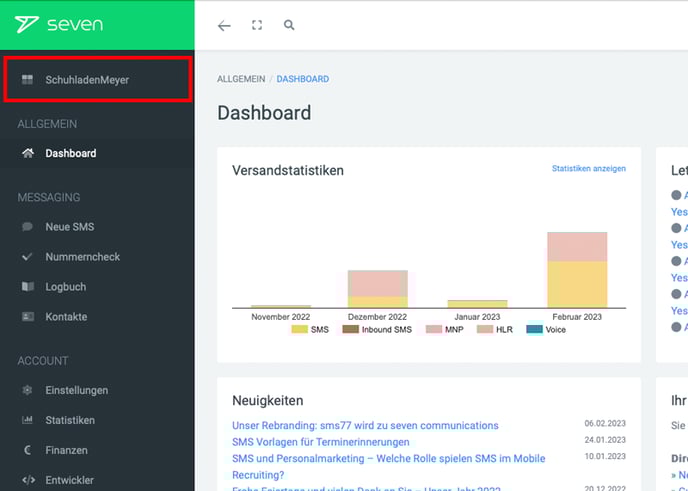This screenshot has height=491, width=688.
Task: Click the date 10.01.2023 in Neuigkeiten
Action: point(605,456)
